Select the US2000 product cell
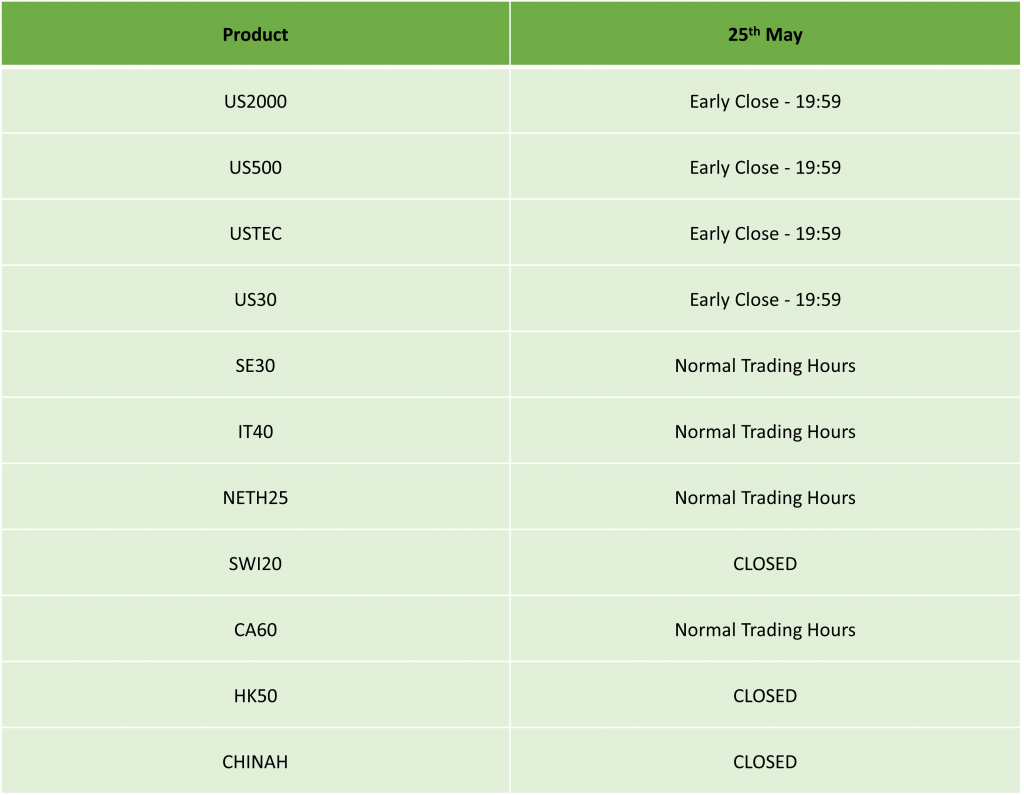Image resolution: width=1024 pixels, height=795 pixels. click(255, 101)
